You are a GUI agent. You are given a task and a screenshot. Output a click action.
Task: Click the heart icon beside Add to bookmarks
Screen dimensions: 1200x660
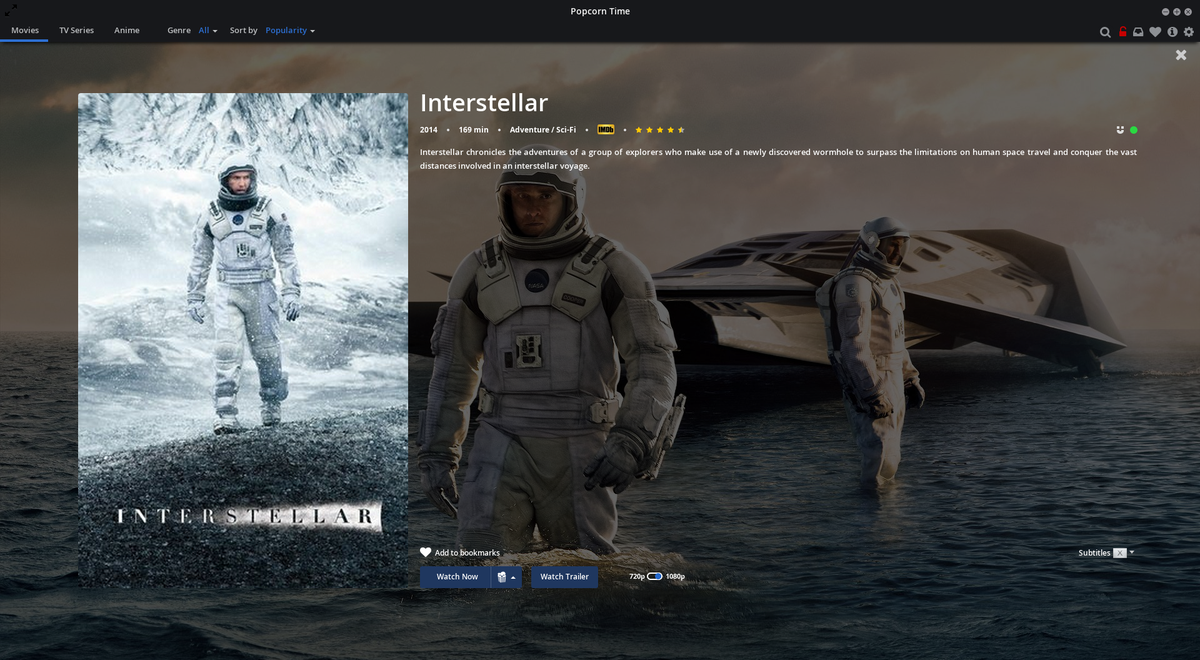pyautogui.click(x=426, y=553)
